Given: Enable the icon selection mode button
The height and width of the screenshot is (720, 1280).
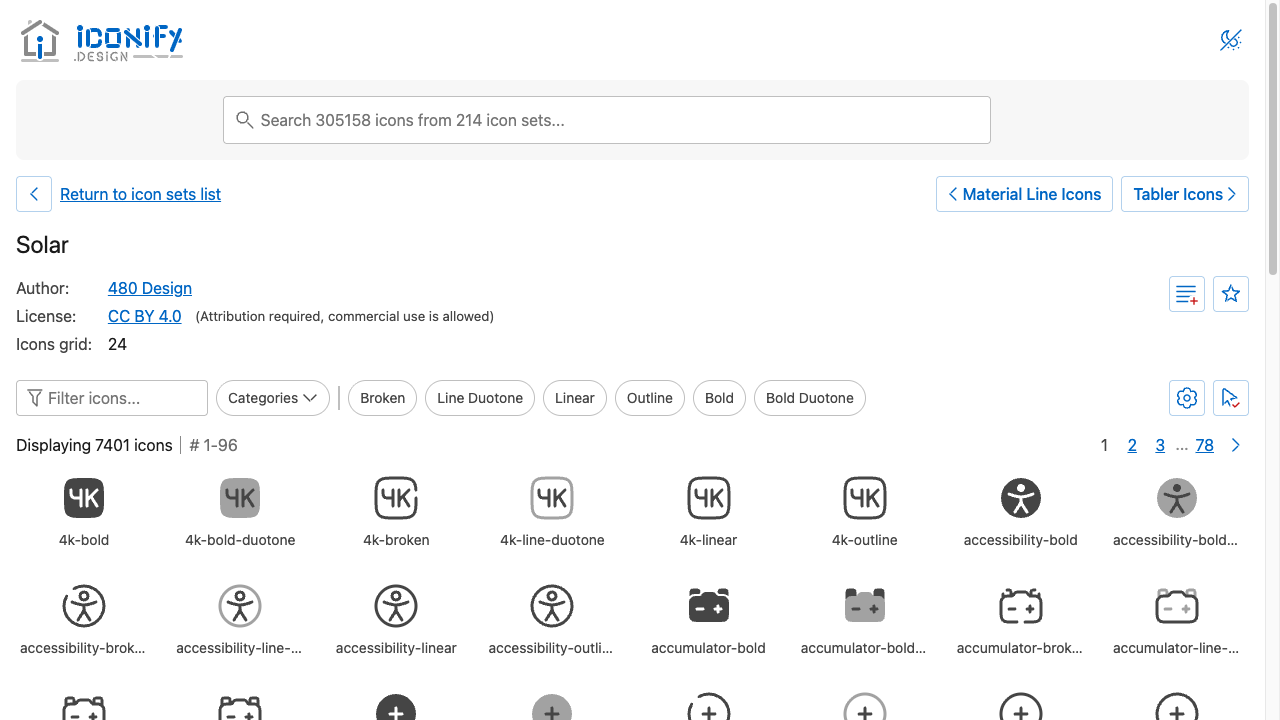Looking at the screenshot, I should 1231,398.
